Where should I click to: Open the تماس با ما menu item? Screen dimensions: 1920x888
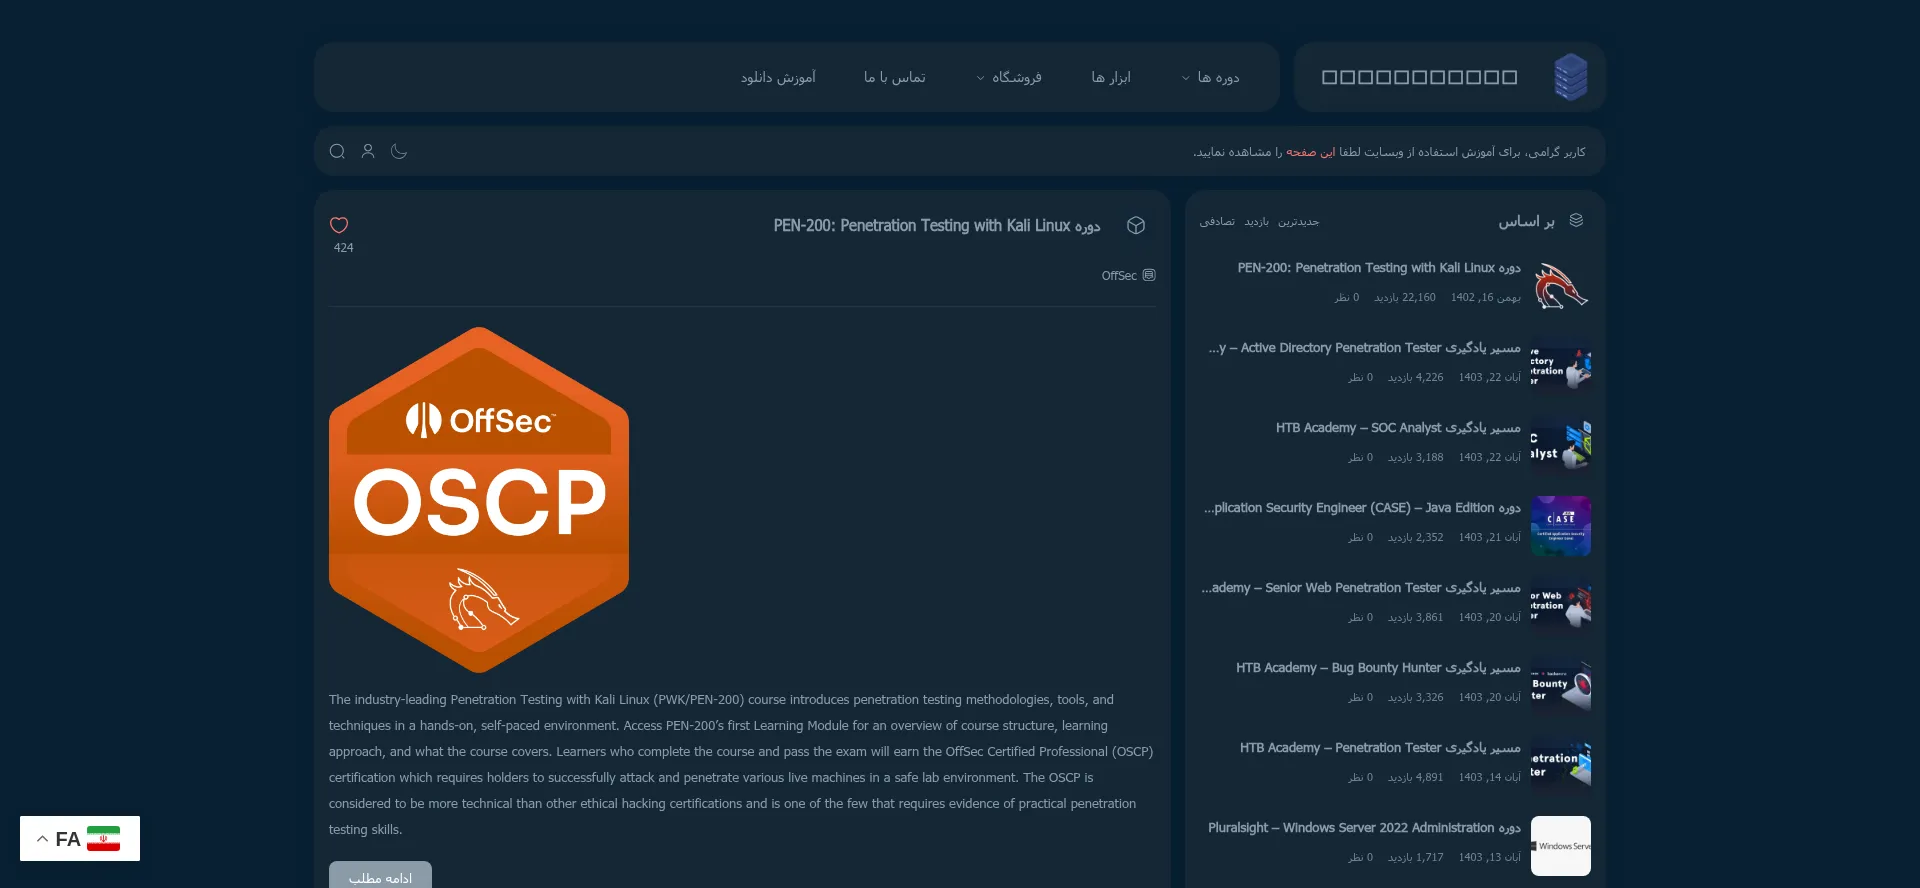coord(895,77)
